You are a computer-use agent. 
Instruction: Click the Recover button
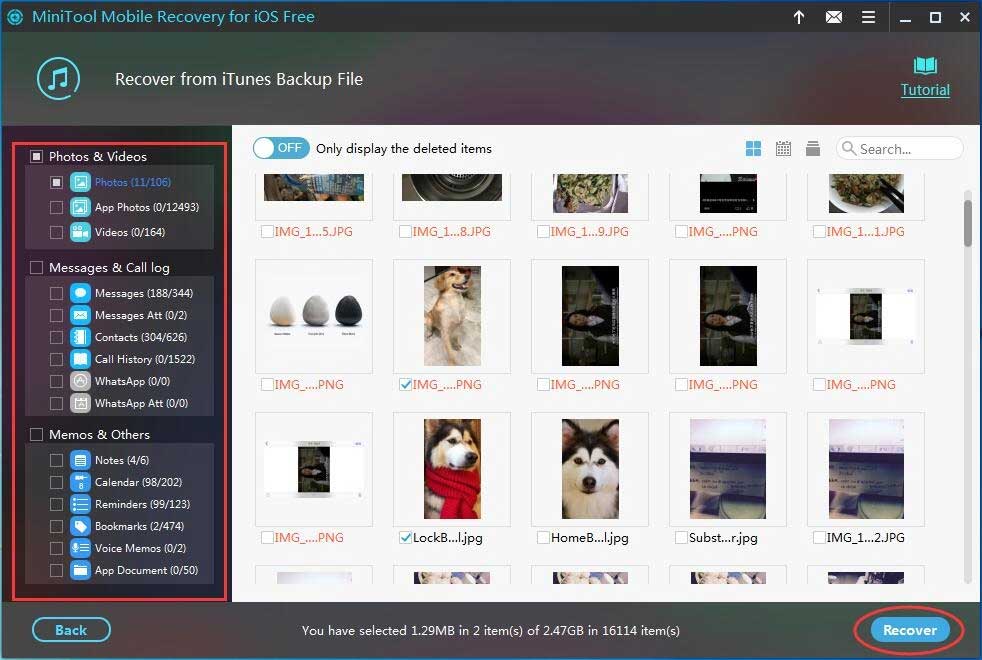pos(909,631)
